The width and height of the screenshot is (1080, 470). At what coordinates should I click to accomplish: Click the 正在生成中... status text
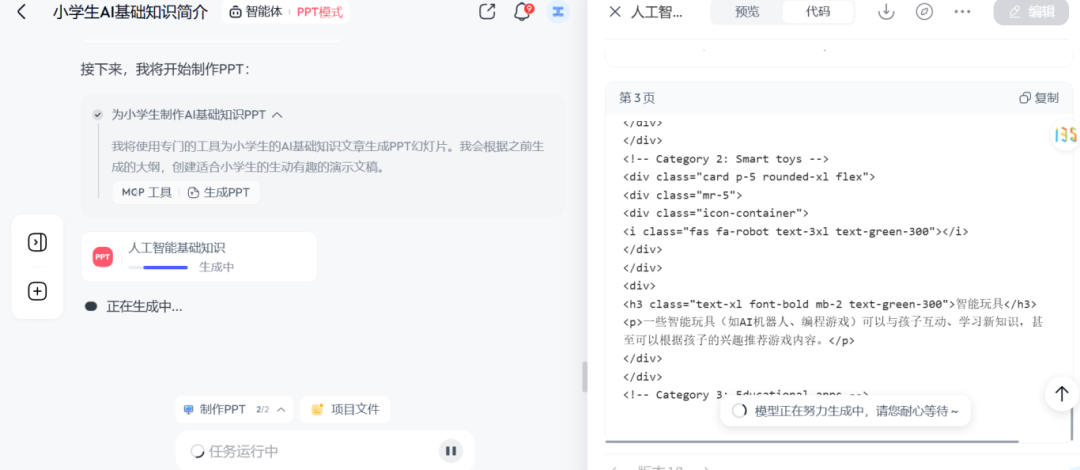145,307
